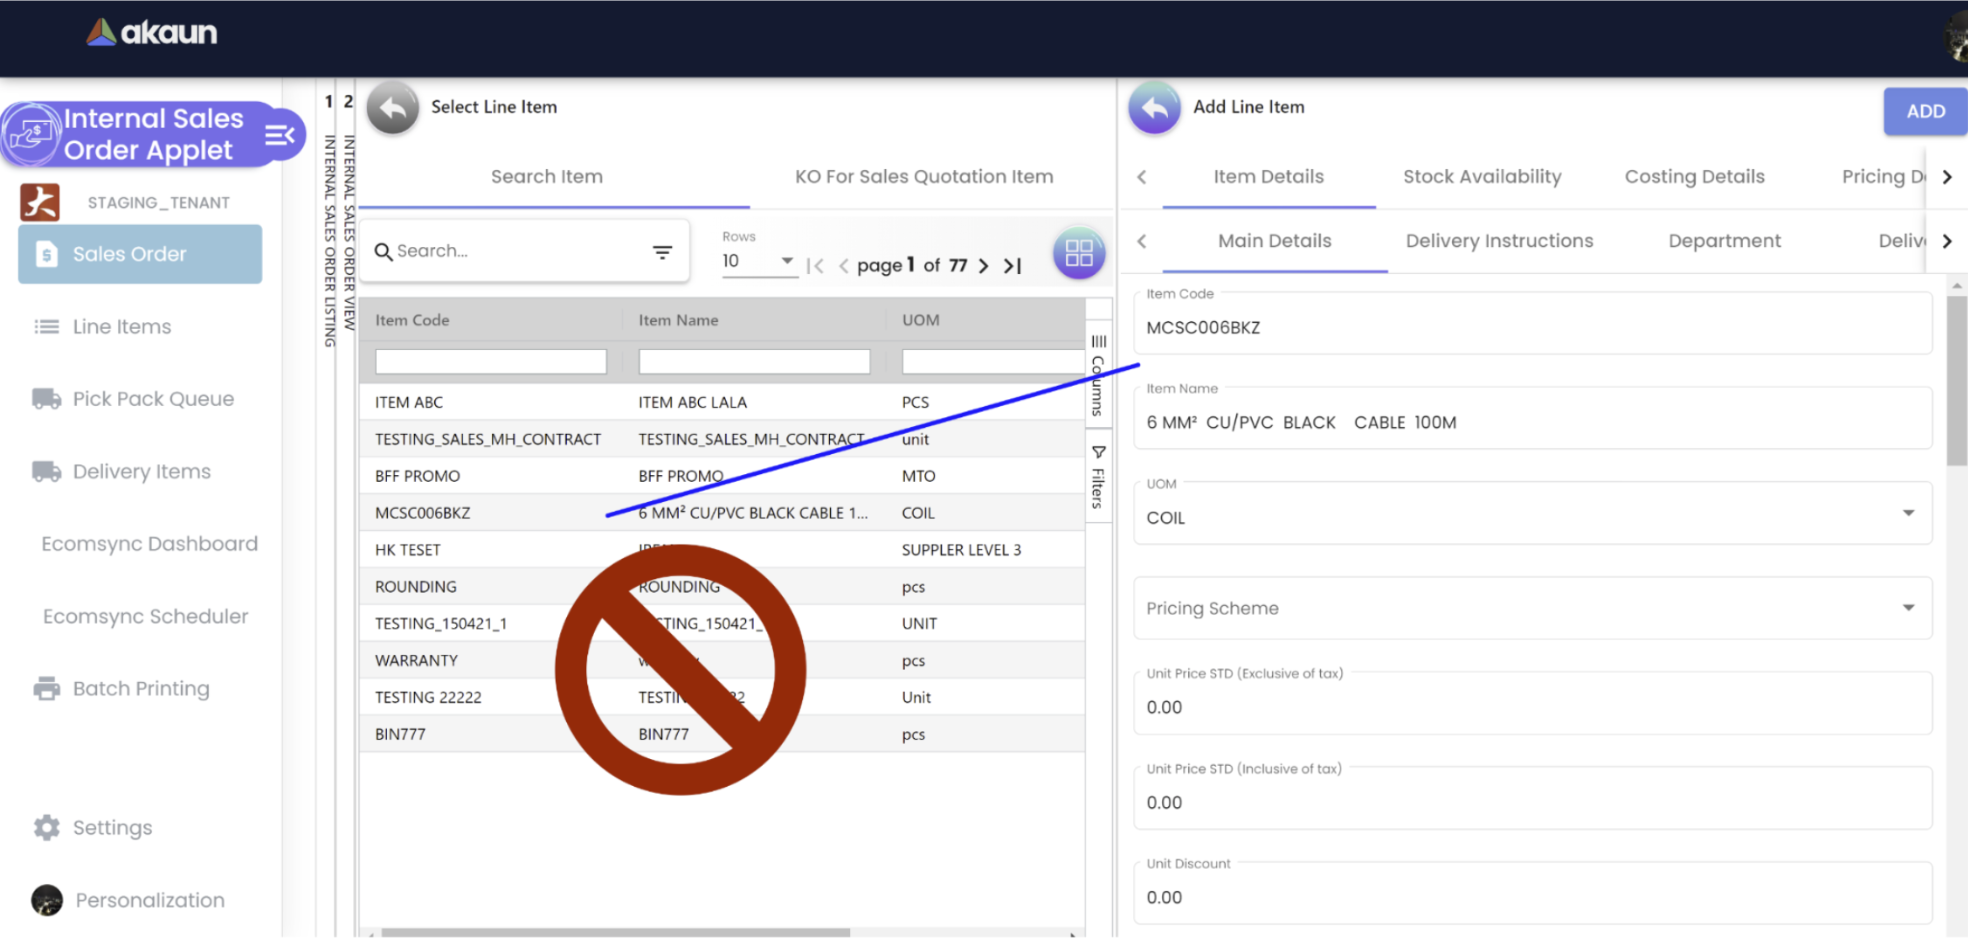This screenshot has height=940, width=1968.
Task: Open the Filters side panel
Action: click(x=1098, y=478)
